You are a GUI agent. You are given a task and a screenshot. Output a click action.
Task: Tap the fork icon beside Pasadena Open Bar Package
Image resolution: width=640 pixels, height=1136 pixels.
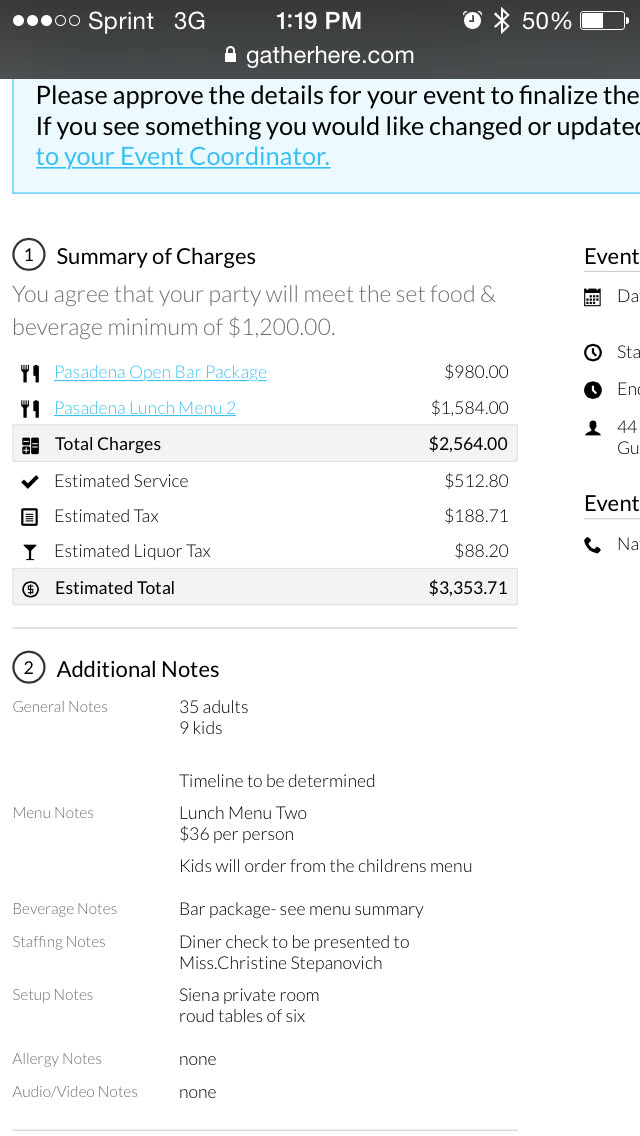[x=30, y=373]
